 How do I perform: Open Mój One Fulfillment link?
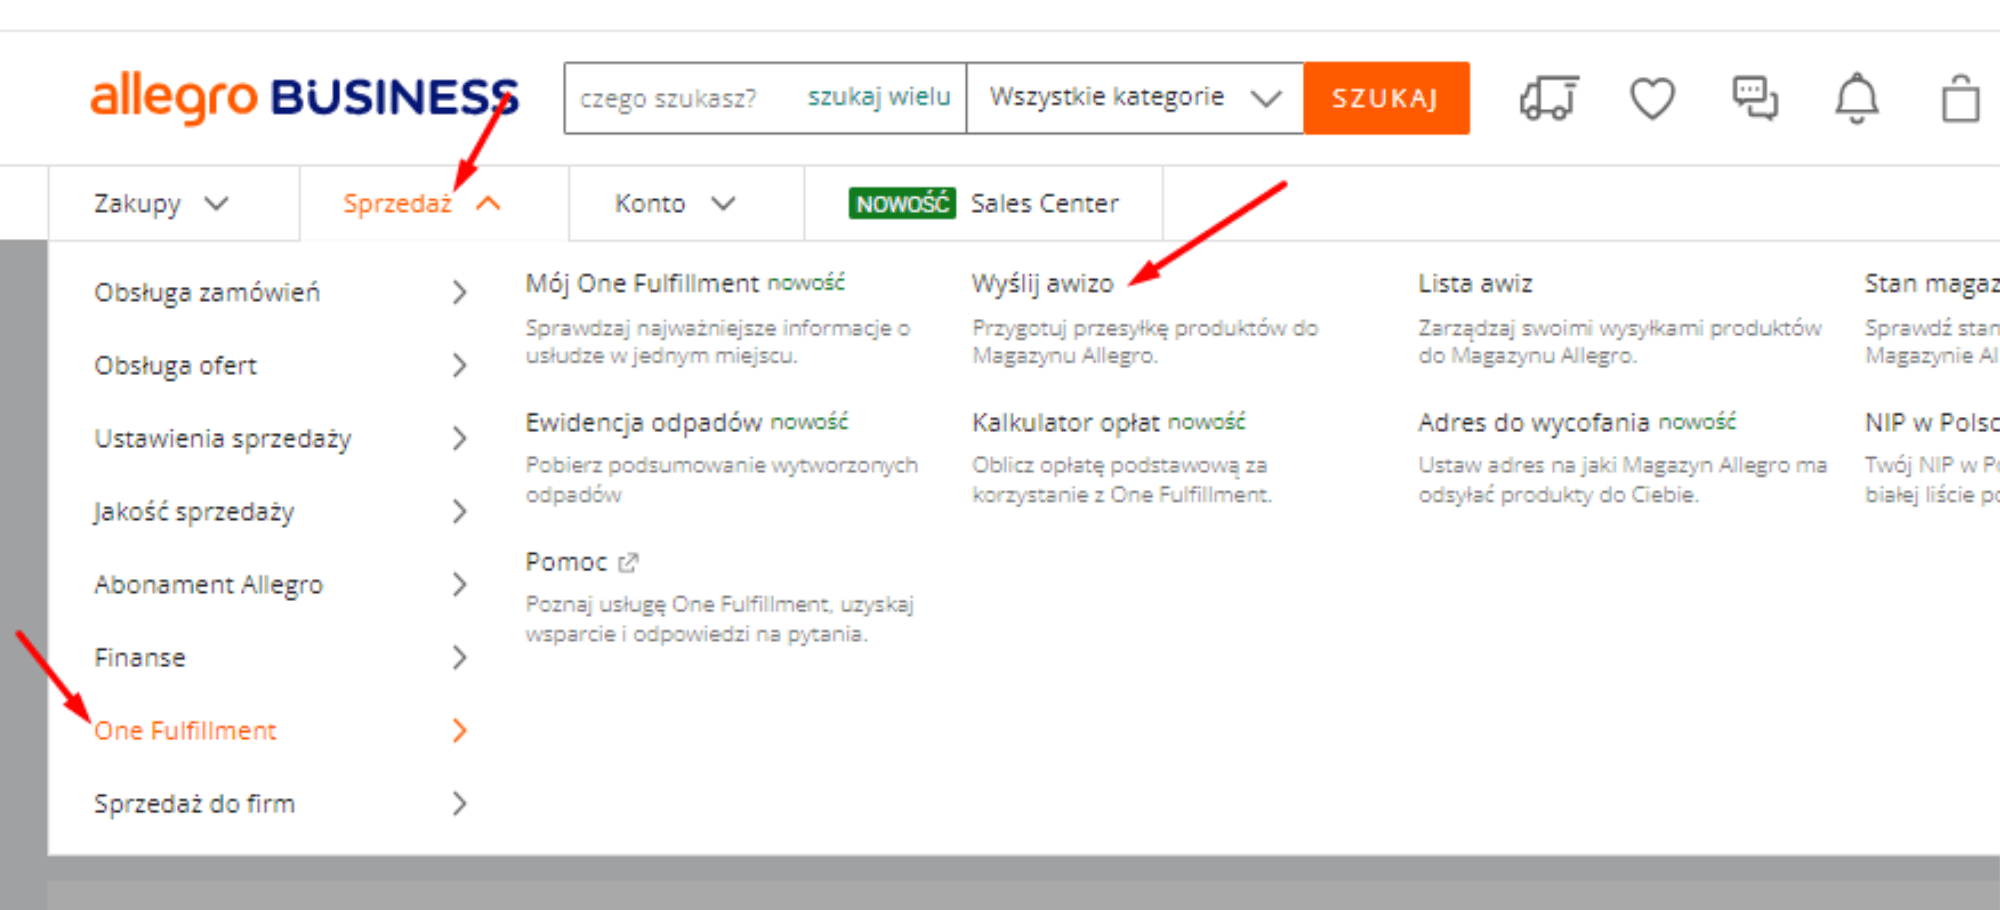click(x=643, y=283)
